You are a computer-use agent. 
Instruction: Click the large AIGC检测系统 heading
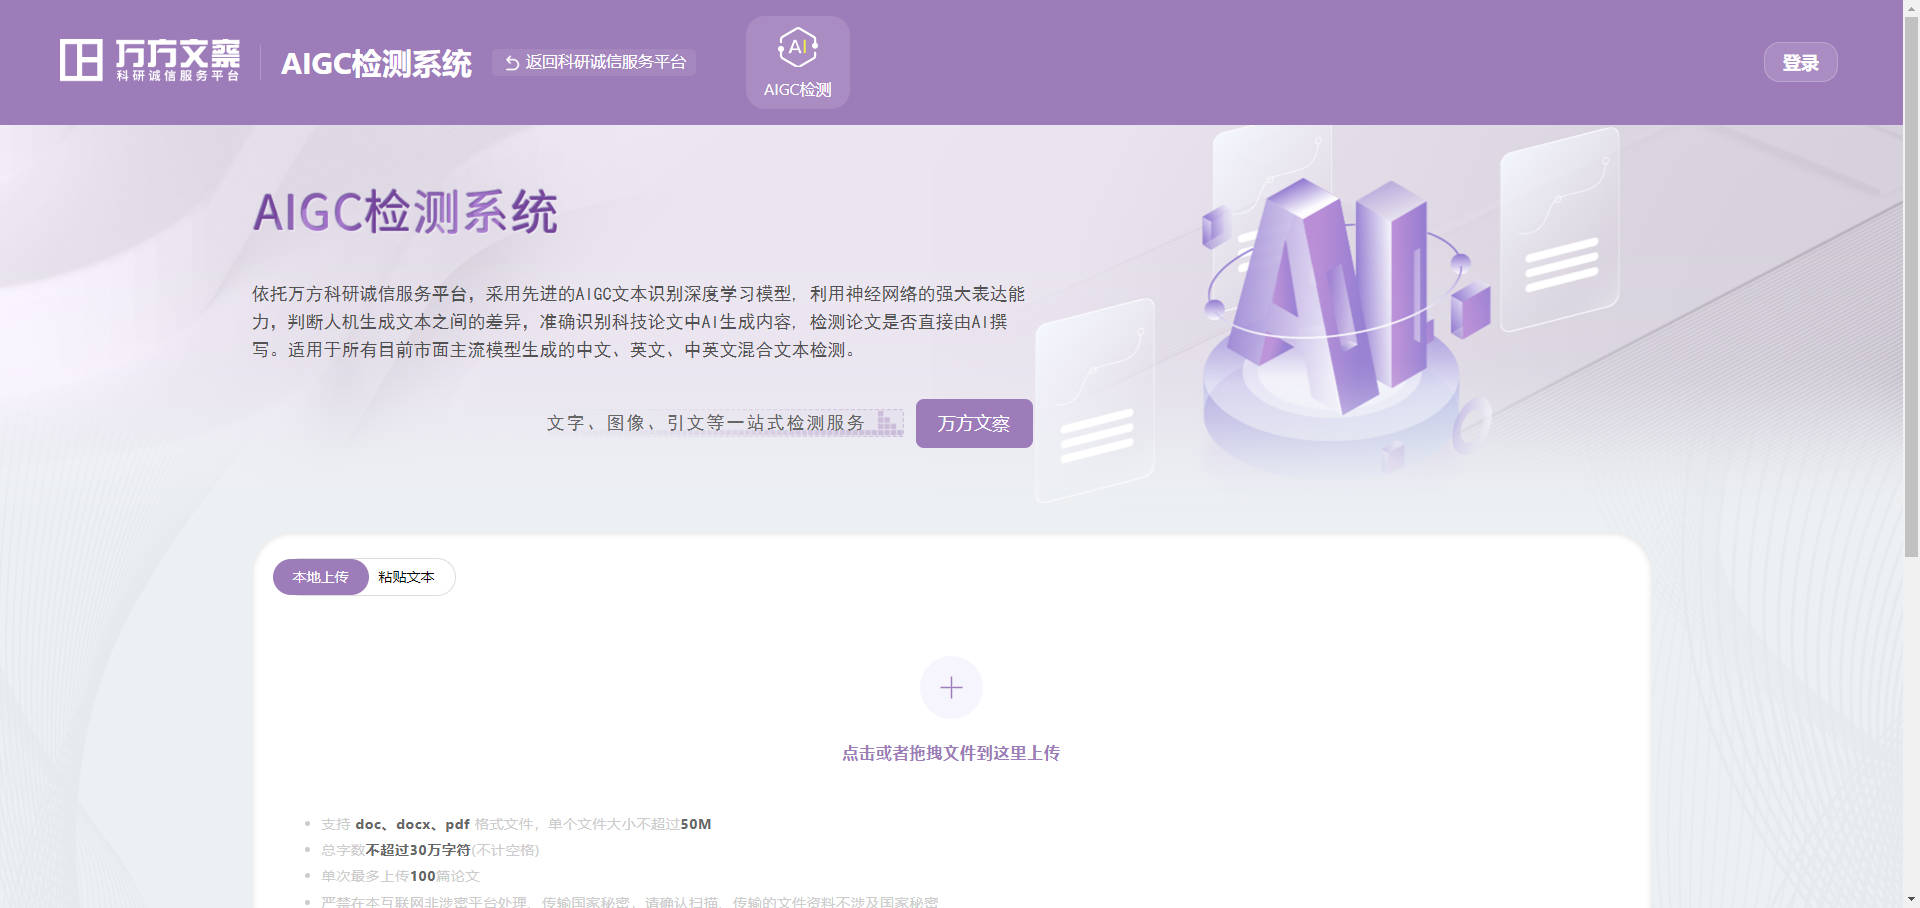[405, 212]
